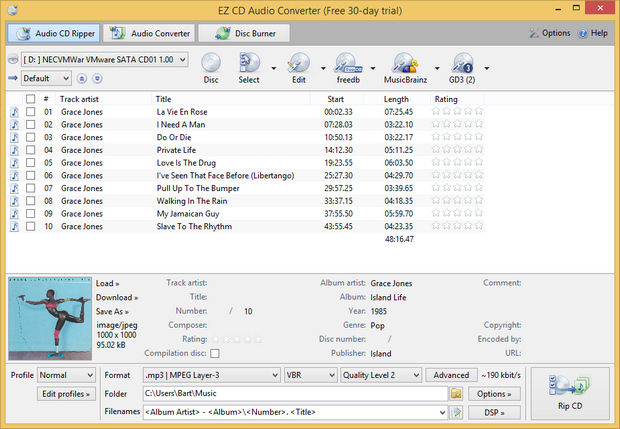Click the application icon in the title bar

[13, 10]
